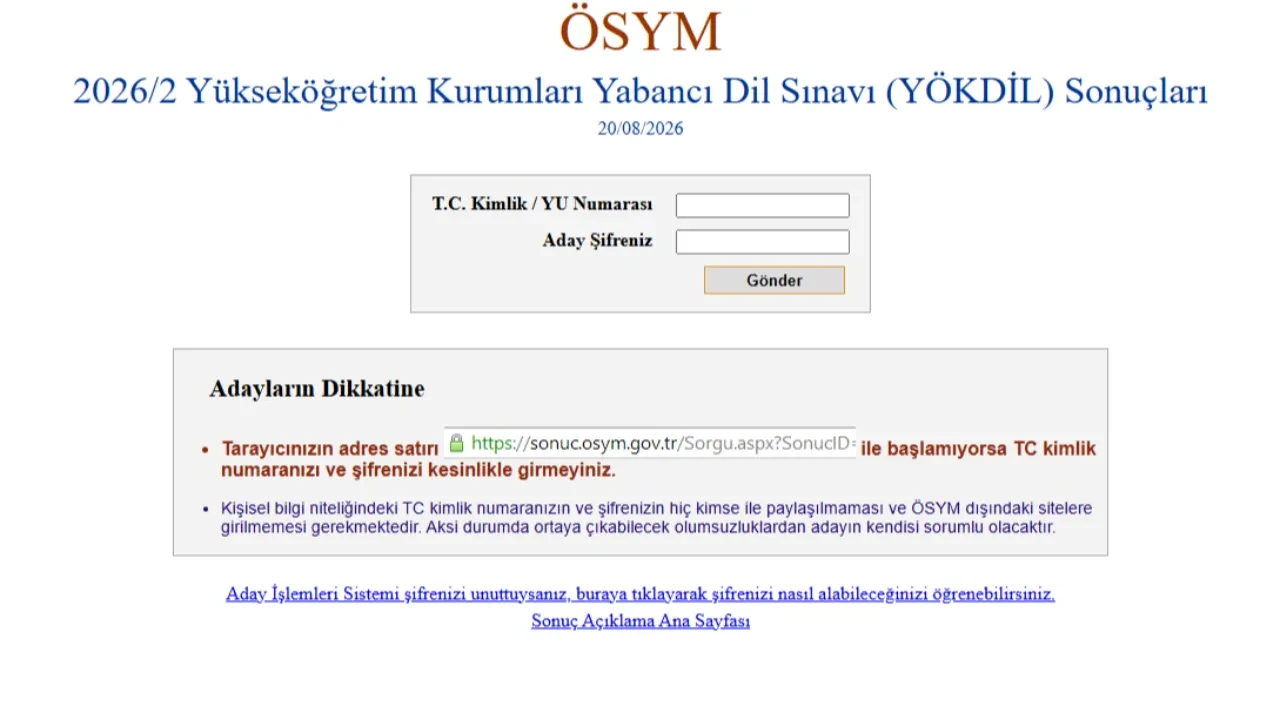Image resolution: width=1280 pixels, height=720 pixels.
Task: Click the Adayların Dikkatine heading
Action: point(317,389)
